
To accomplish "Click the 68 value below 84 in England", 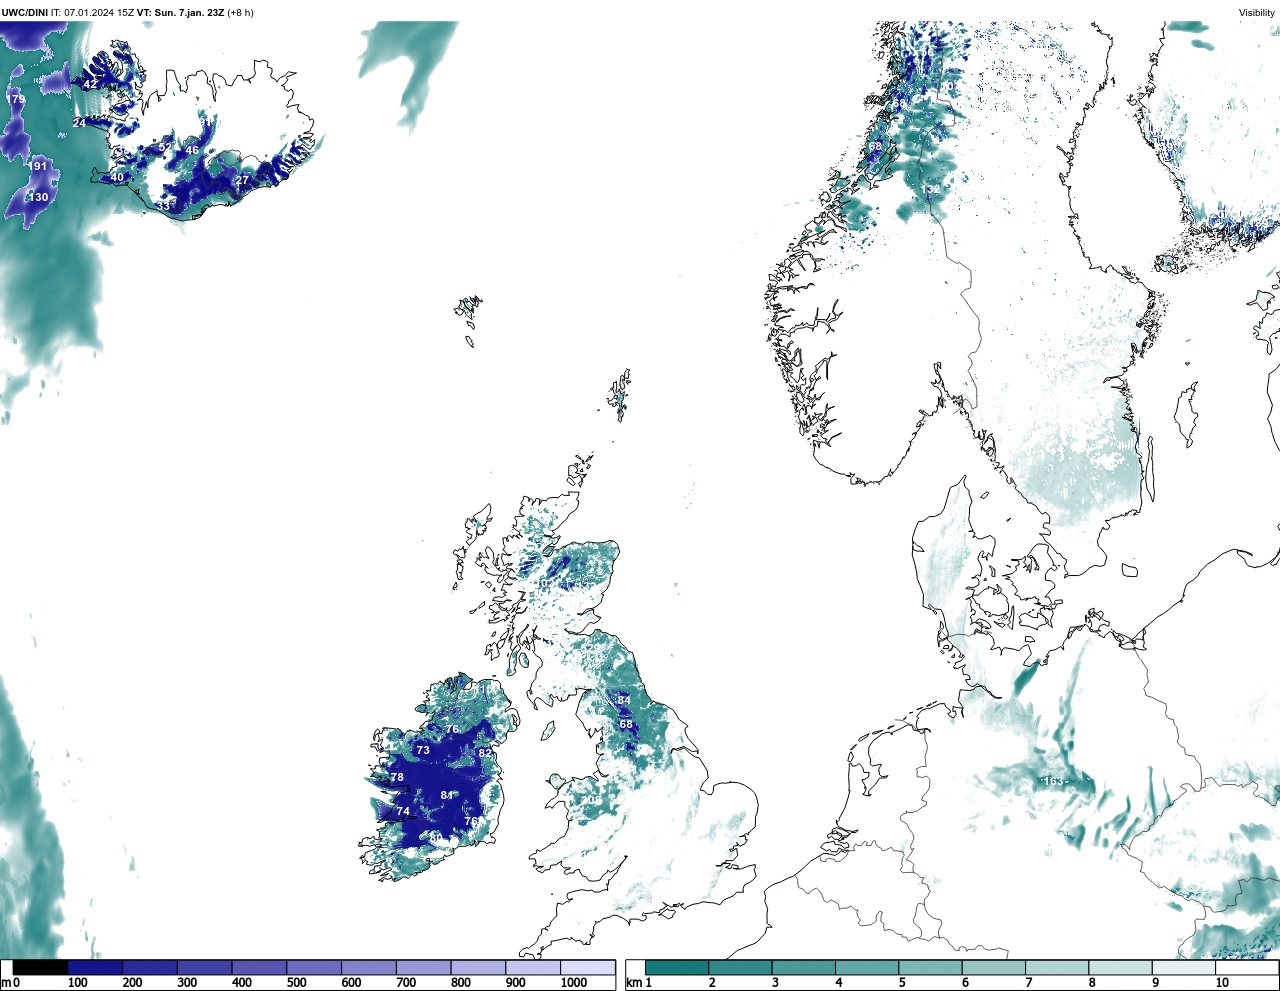I will [x=626, y=724].
